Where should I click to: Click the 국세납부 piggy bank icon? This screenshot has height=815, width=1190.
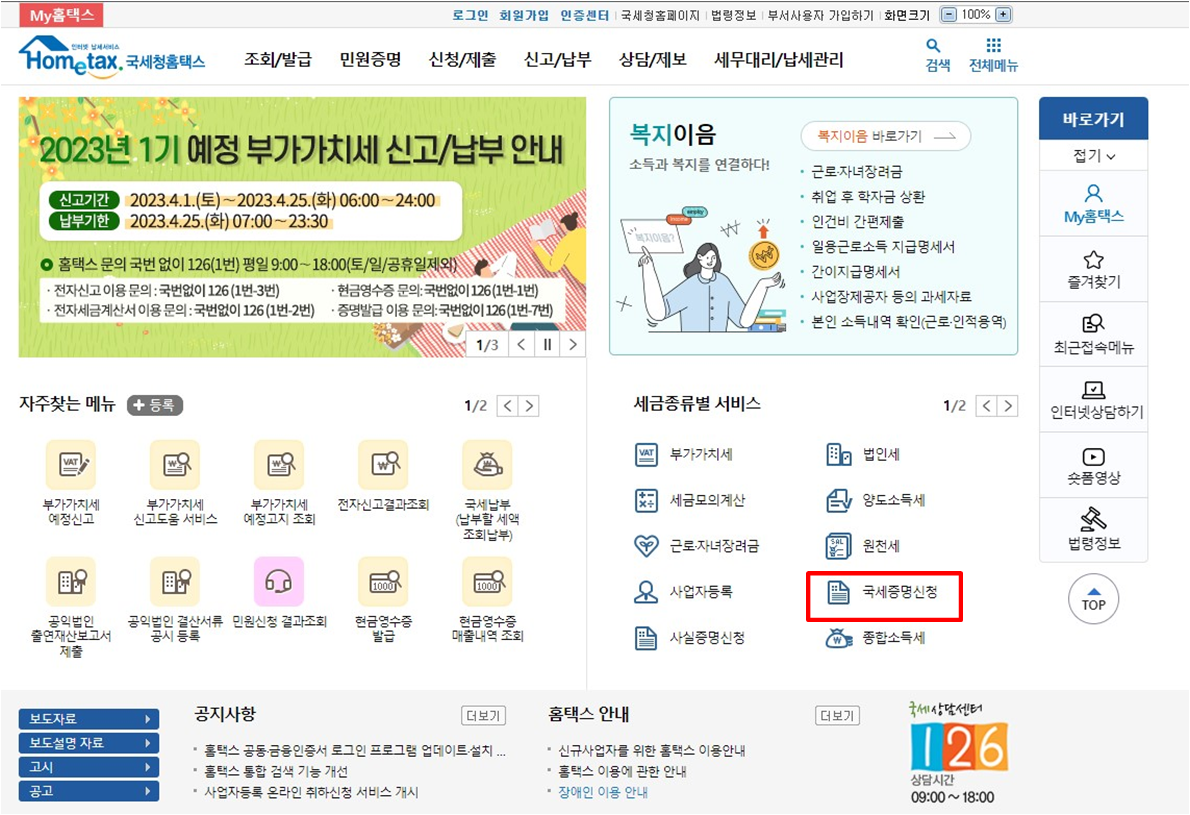486,464
